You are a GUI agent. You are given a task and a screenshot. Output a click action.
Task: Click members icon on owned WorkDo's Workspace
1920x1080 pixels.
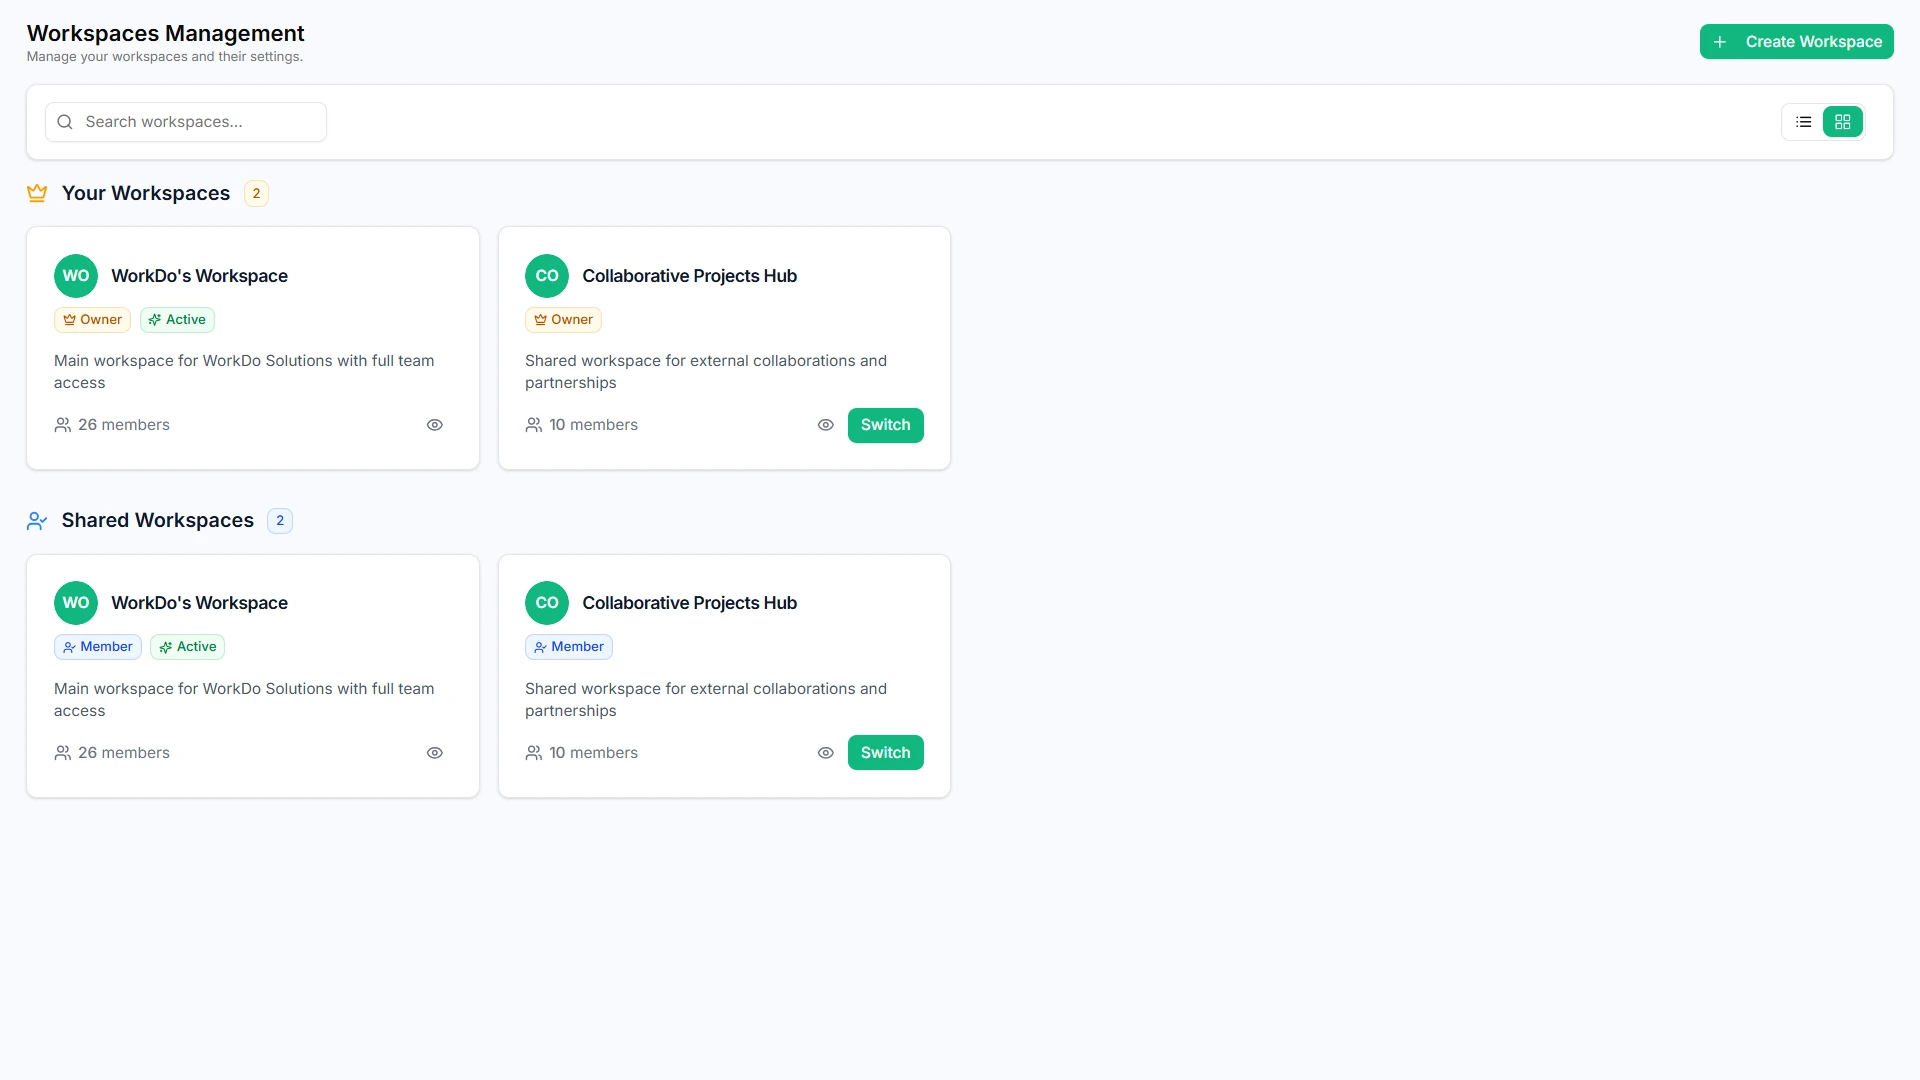(63, 425)
